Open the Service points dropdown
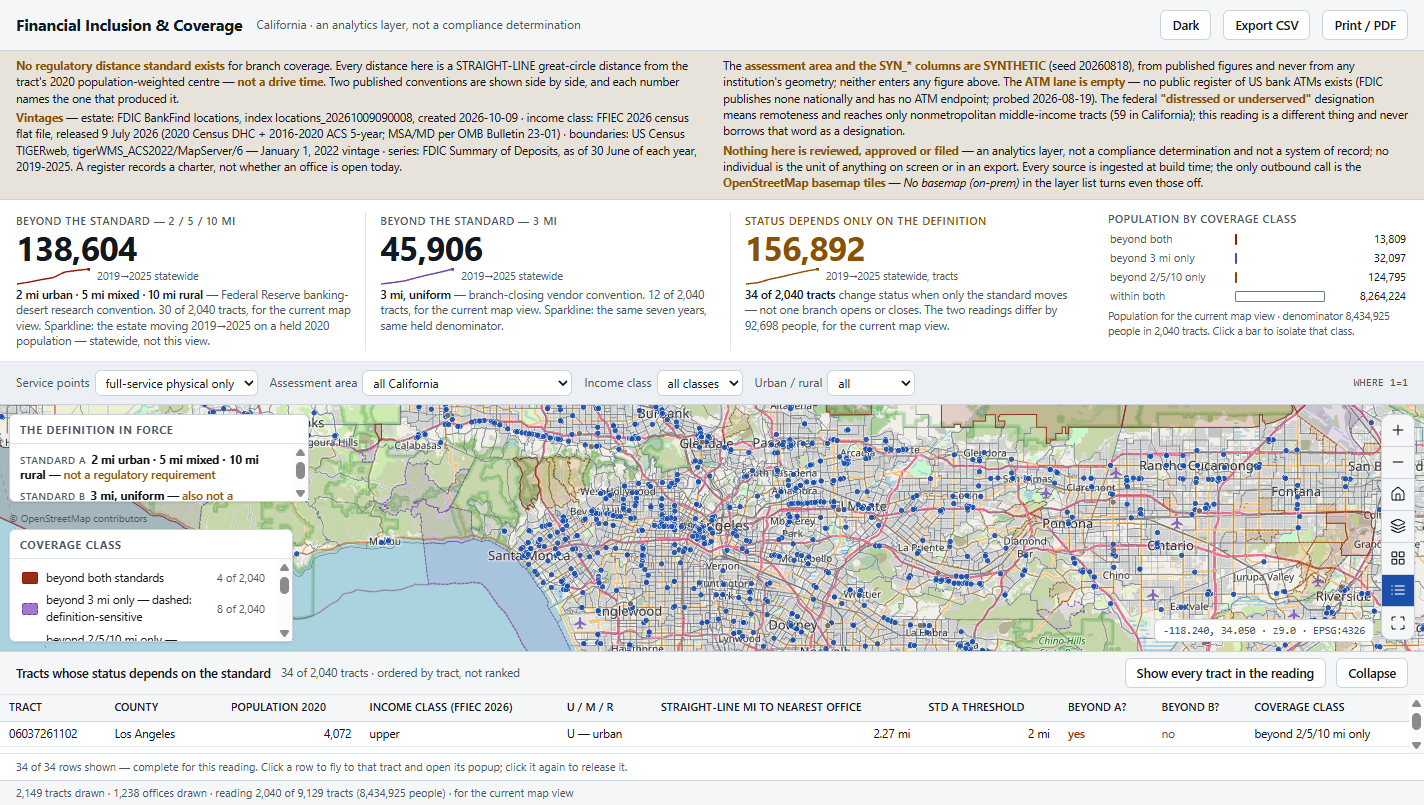Screen dimensions: 1424x805 [176, 383]
